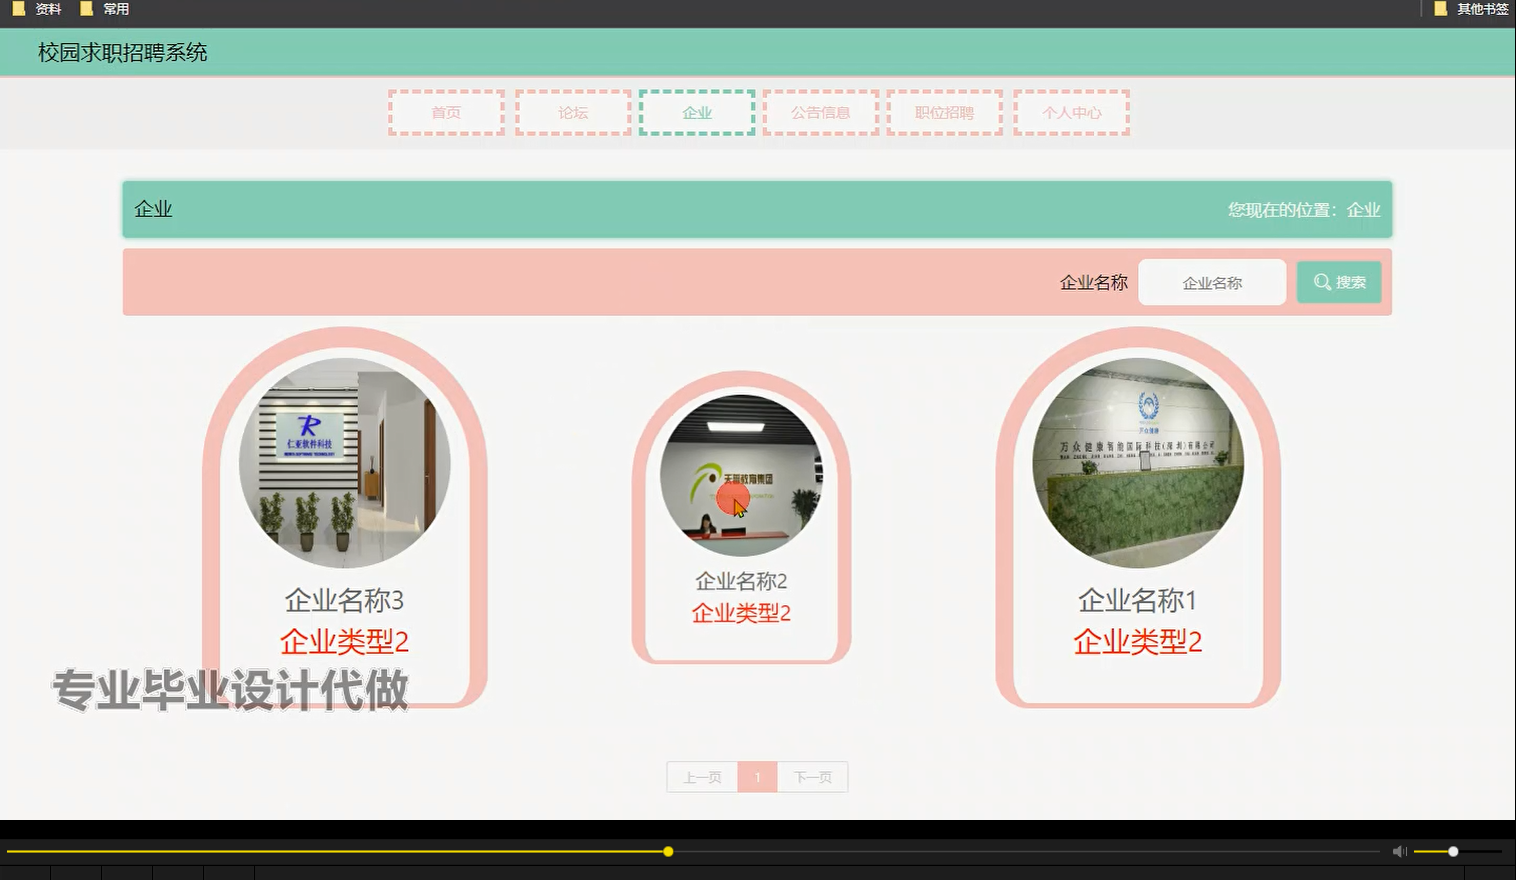Click the 上一页 pagination button
1516x880 pixels.
point(703,776)
